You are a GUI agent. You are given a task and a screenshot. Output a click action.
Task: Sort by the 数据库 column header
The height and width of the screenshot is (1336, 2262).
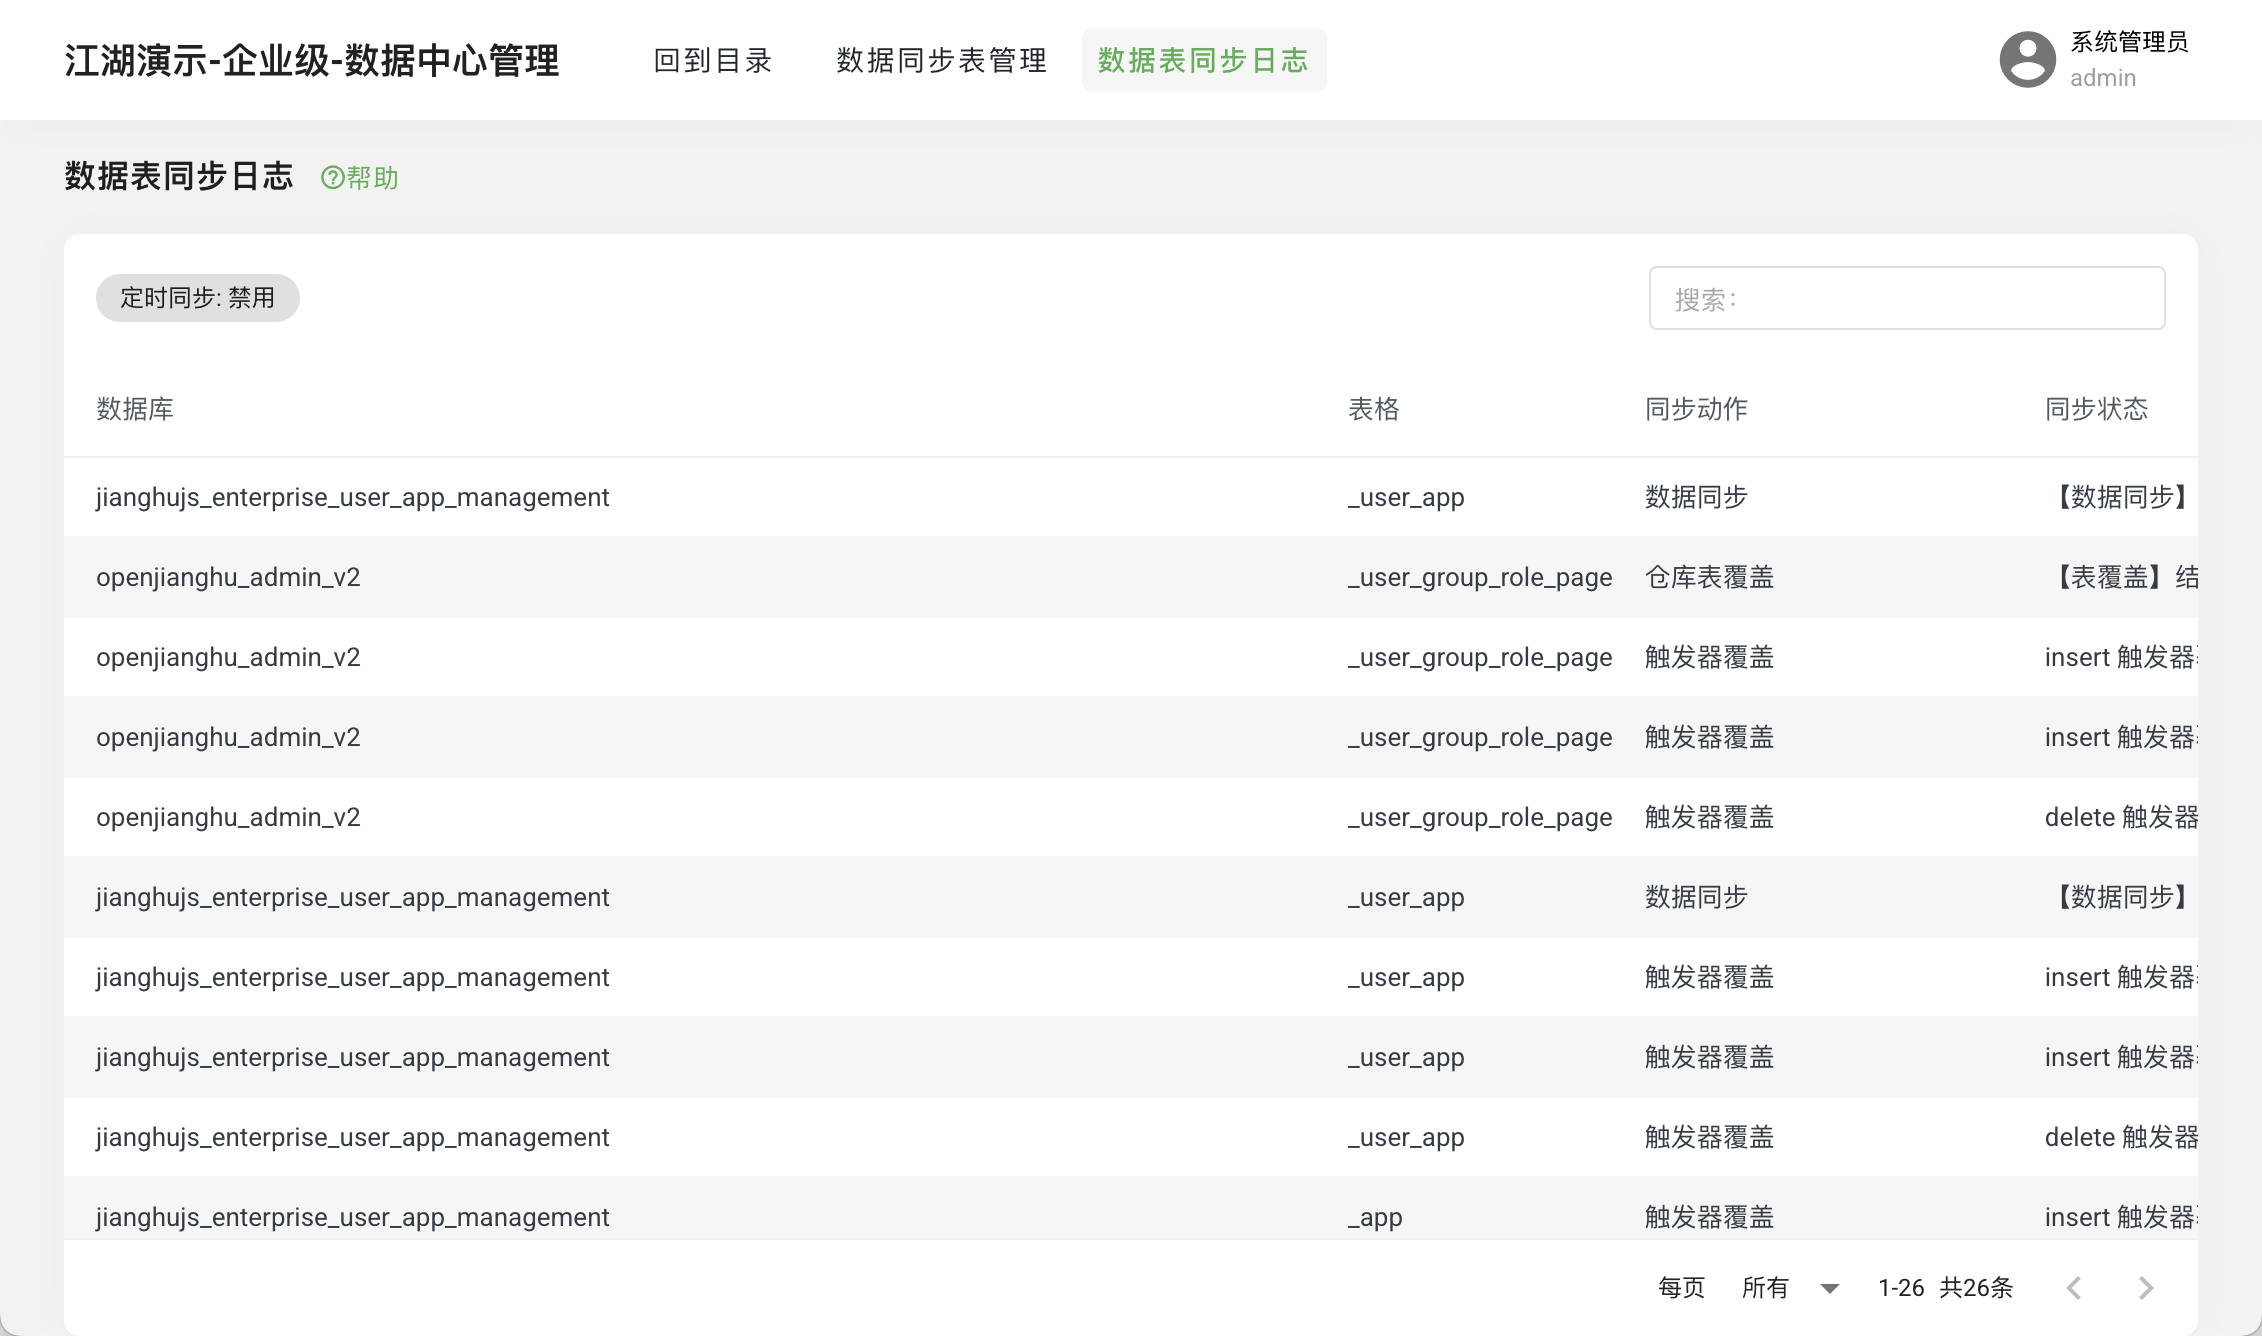coord(135,409)
